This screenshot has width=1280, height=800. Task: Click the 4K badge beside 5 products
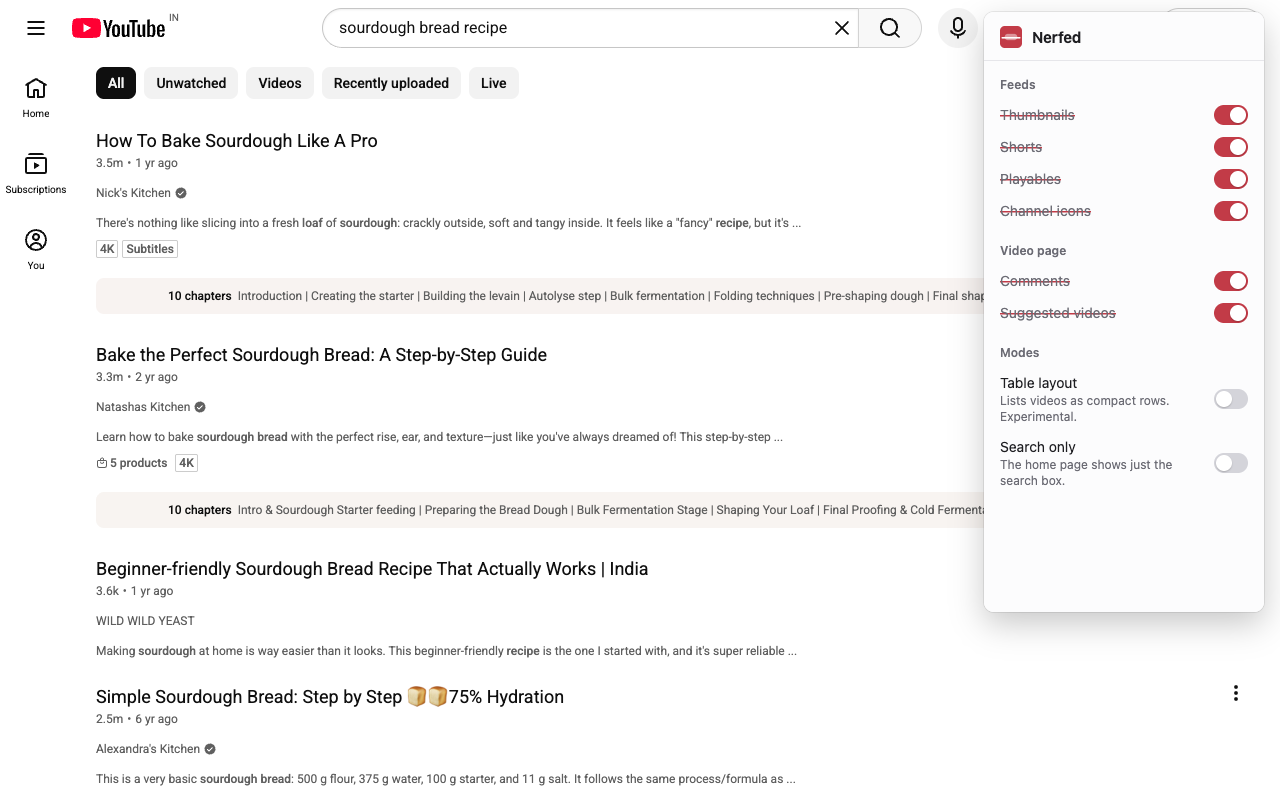pyautogui.click(x=186, y=463)
